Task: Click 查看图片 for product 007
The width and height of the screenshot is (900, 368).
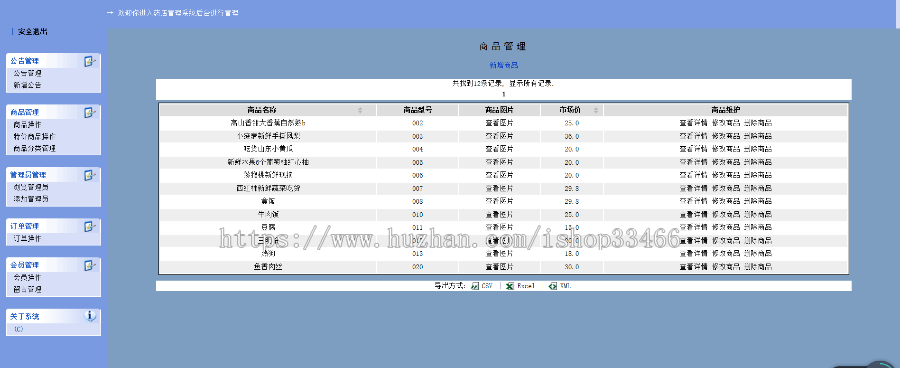Action: [499, 188]
